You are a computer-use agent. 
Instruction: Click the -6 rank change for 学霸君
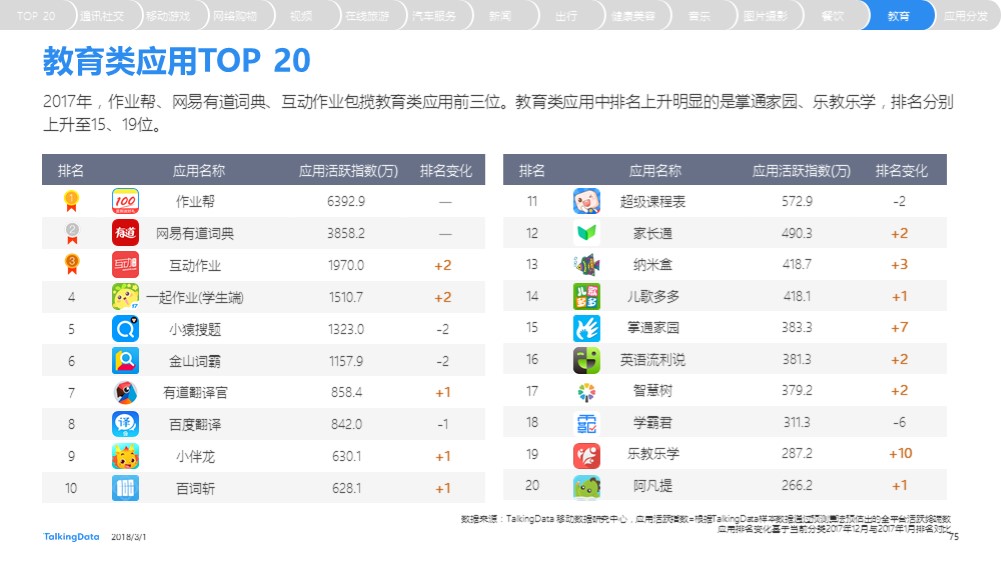(x=899, y=423)
